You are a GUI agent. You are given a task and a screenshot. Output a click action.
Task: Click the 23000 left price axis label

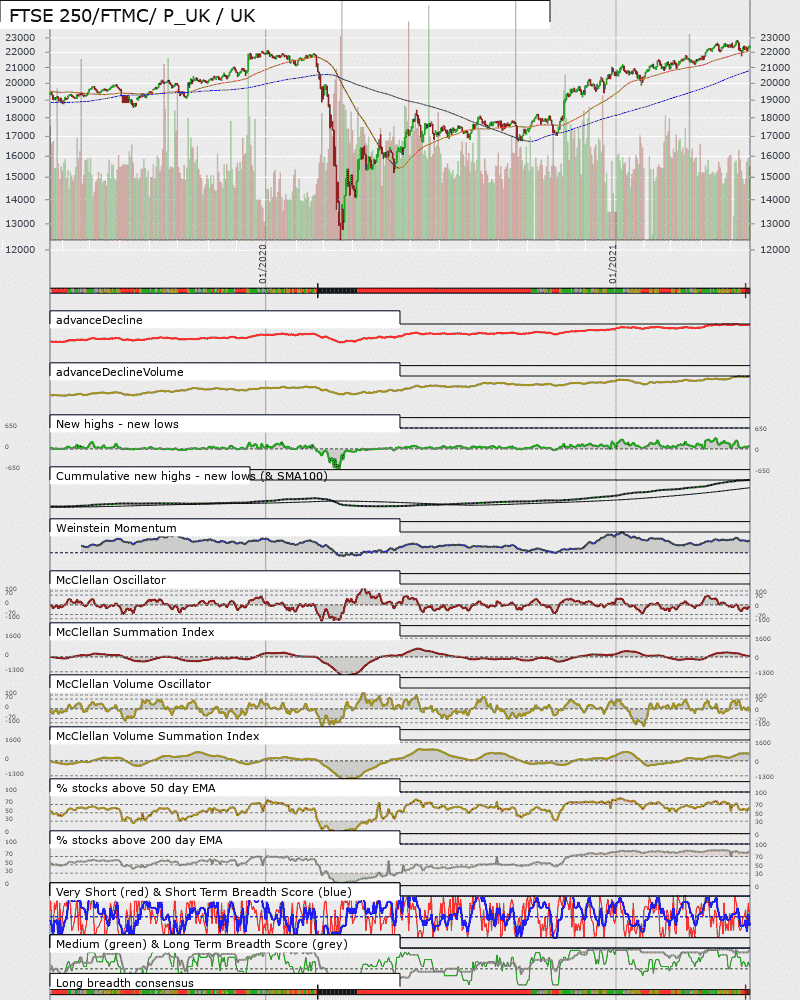[20, 38]
